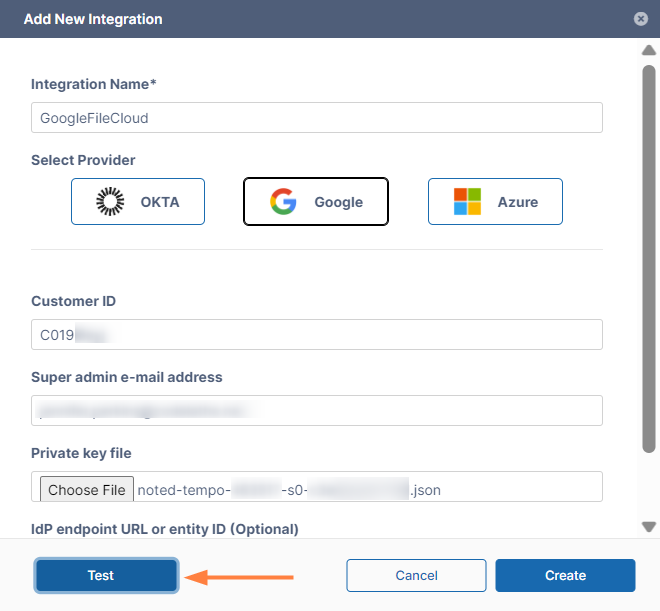Focus the Integration Name text field
The width and height of the screenshot is (660, 611).
(x=316, y=118)
